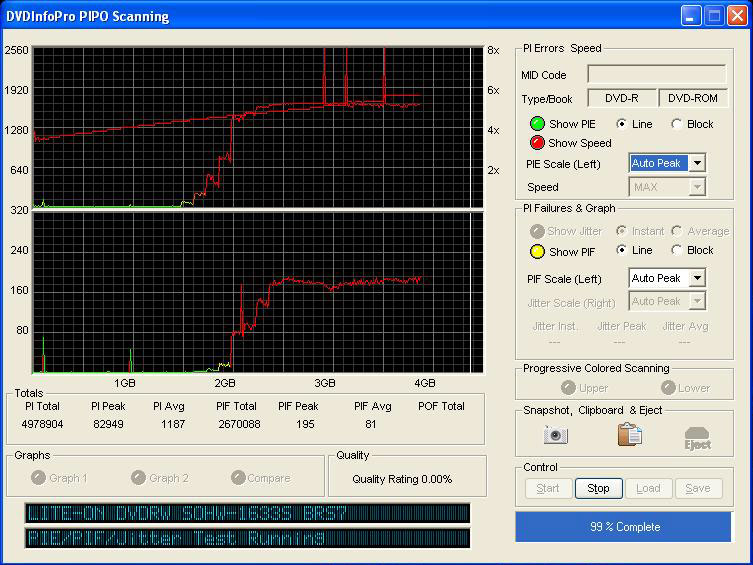Close the DVDInfoPro PIPO Scanning window
The width and height of the screenshot is (753, 565).
737,16
